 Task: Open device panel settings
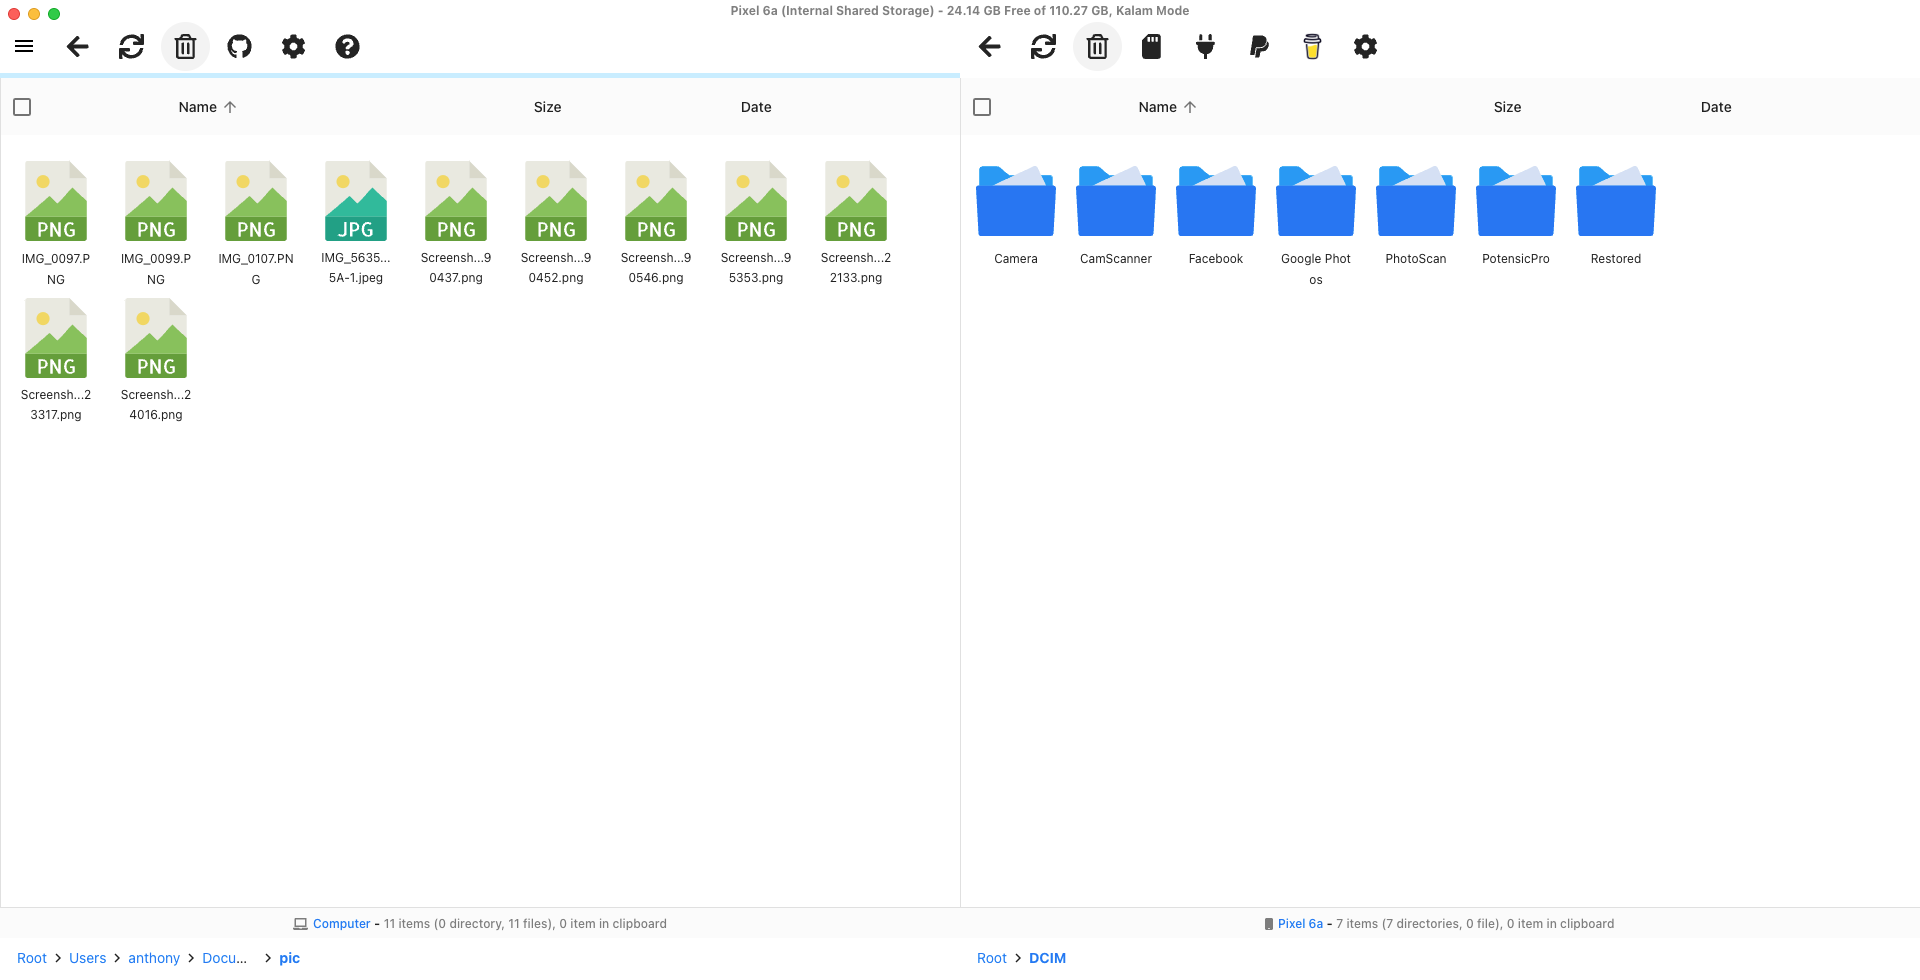pos(1365,46)
